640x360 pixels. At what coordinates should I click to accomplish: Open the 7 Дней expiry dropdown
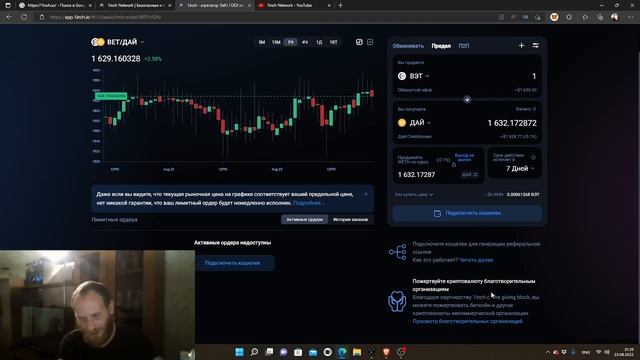(x=520, y=169)
